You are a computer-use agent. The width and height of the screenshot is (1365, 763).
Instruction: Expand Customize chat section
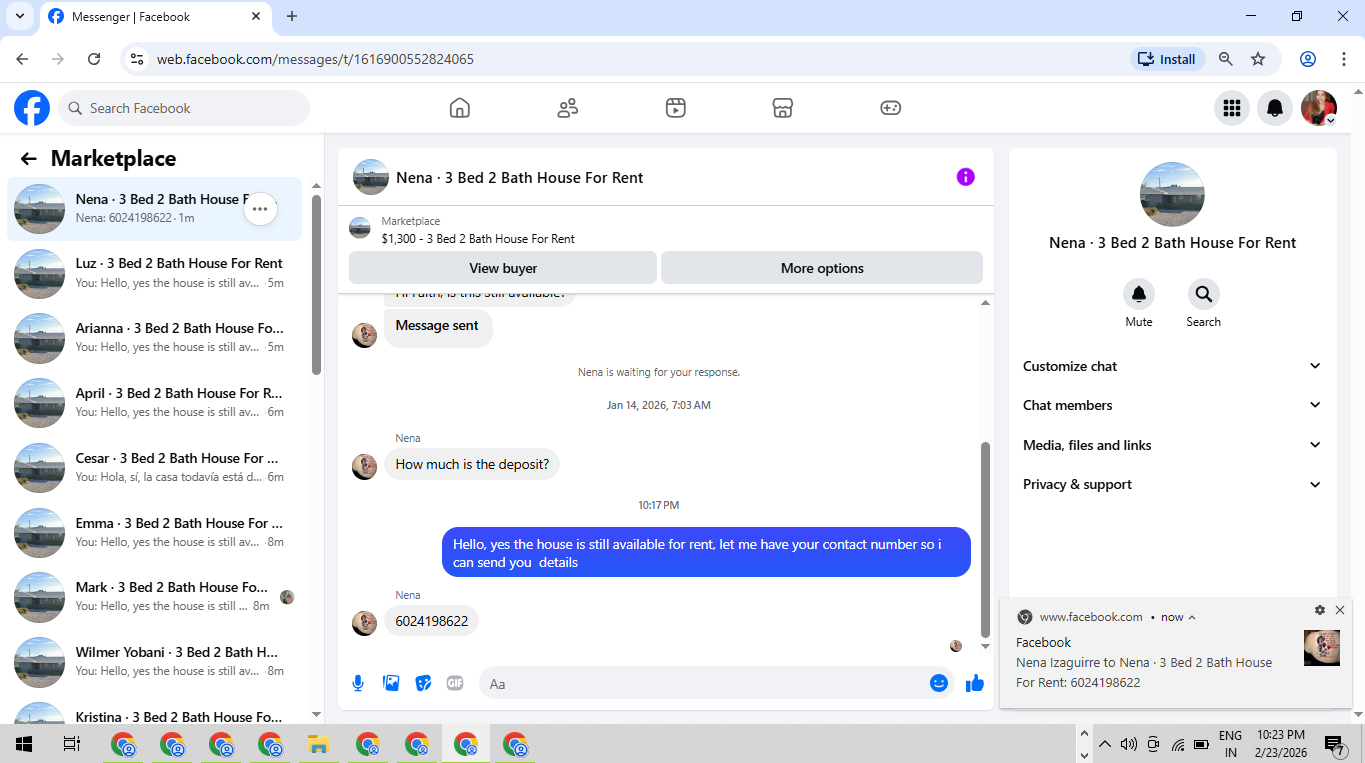pos(1172,366)
